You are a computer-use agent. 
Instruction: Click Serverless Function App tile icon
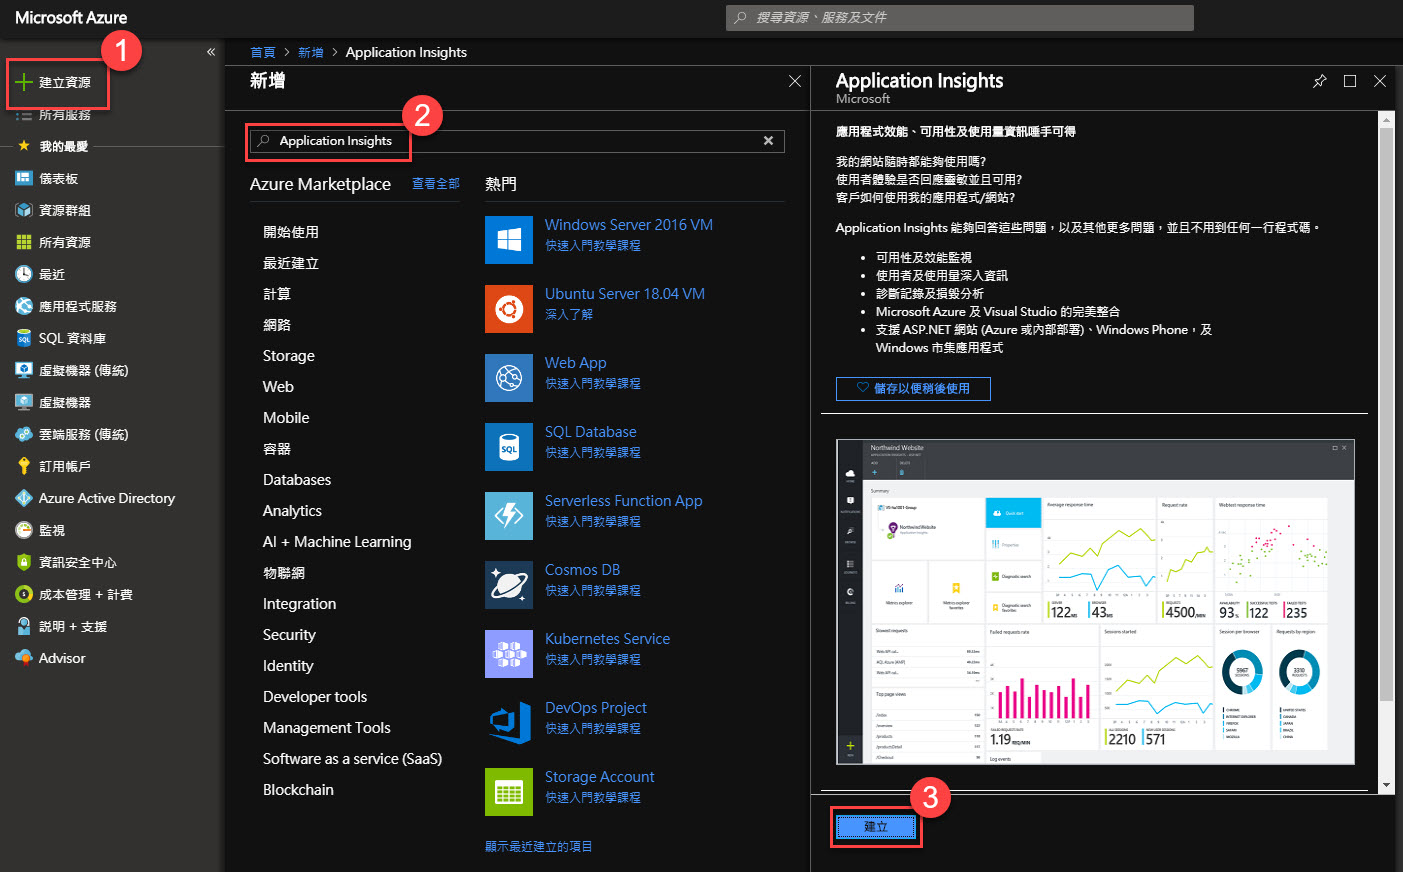(509, 516)
